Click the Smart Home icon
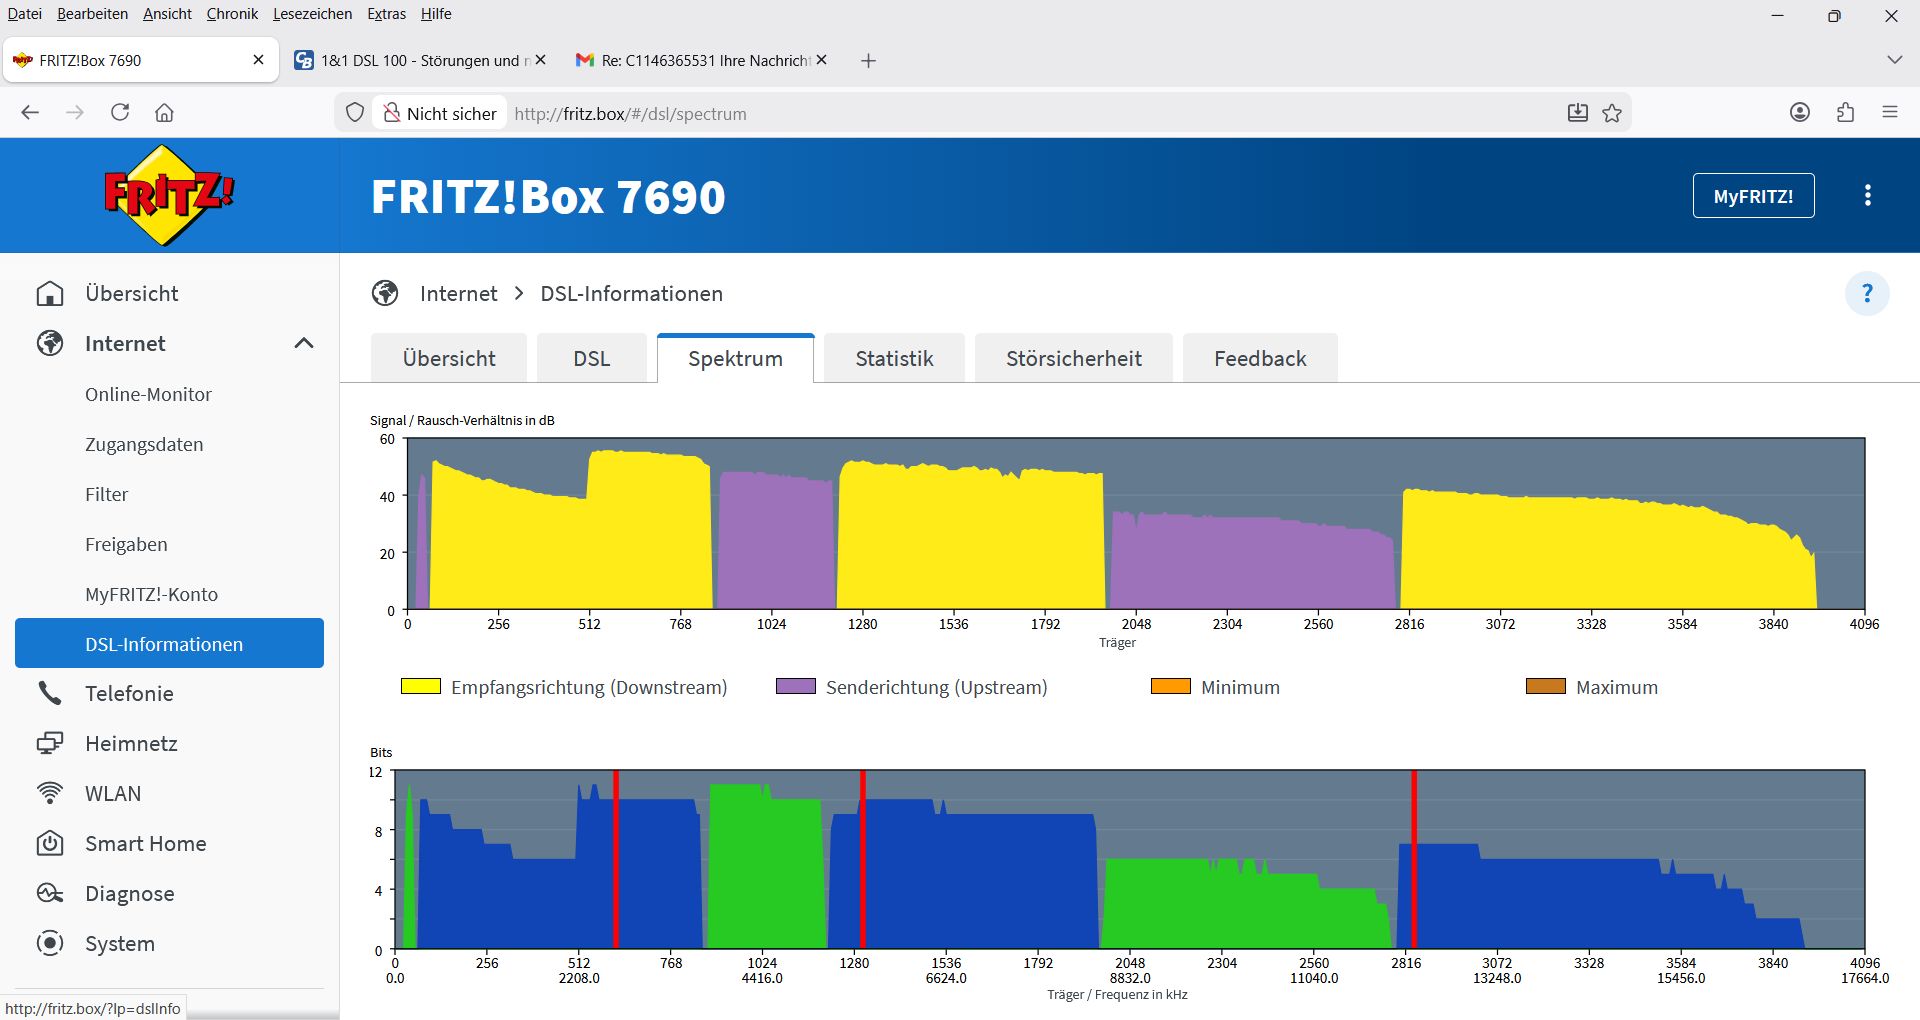1920x1020 pixels. (50, 844)
